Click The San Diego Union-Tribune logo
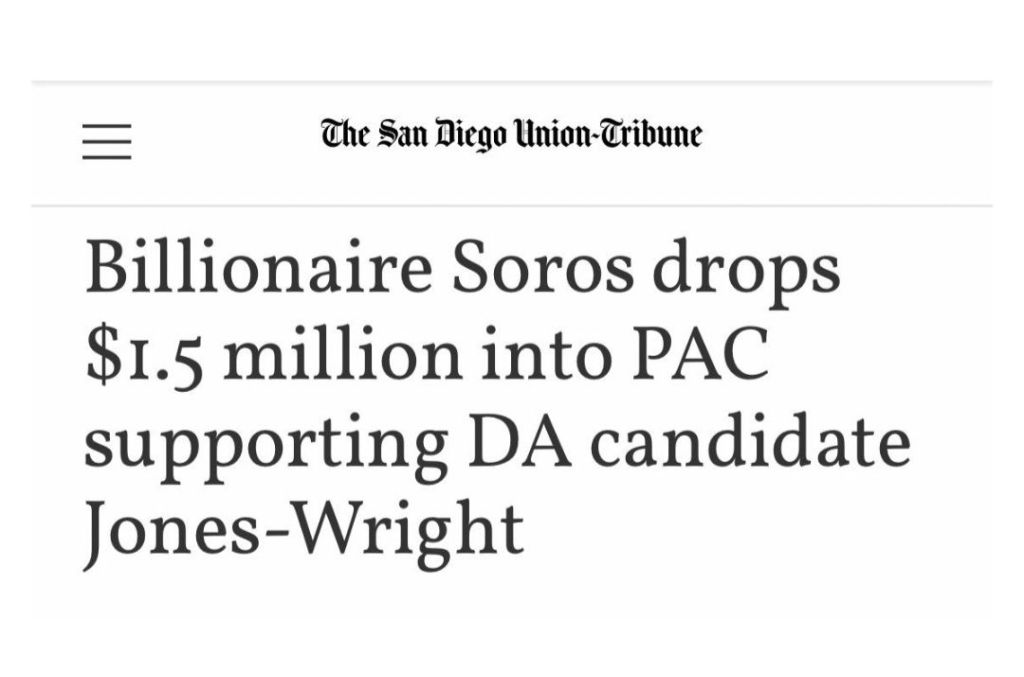The image size is (1024, 677). click(511, 134)
